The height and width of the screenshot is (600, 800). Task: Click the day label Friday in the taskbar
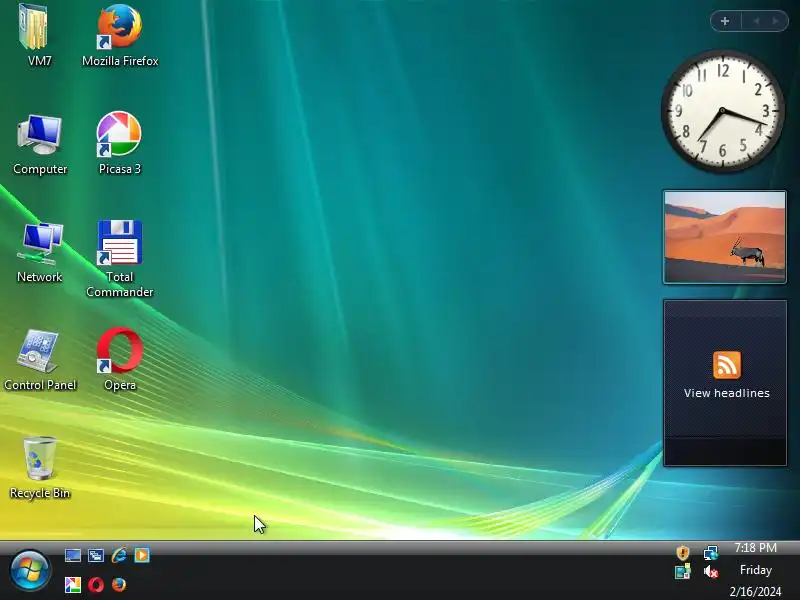coord(756,570)
